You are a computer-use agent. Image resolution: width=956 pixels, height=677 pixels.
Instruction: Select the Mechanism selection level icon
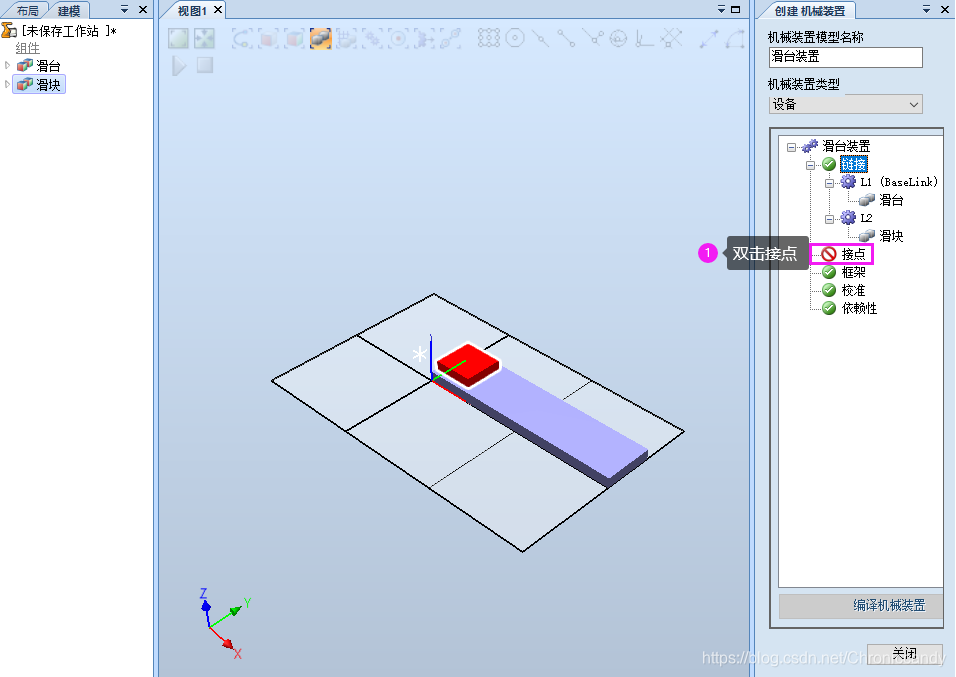tap(373, 38)
